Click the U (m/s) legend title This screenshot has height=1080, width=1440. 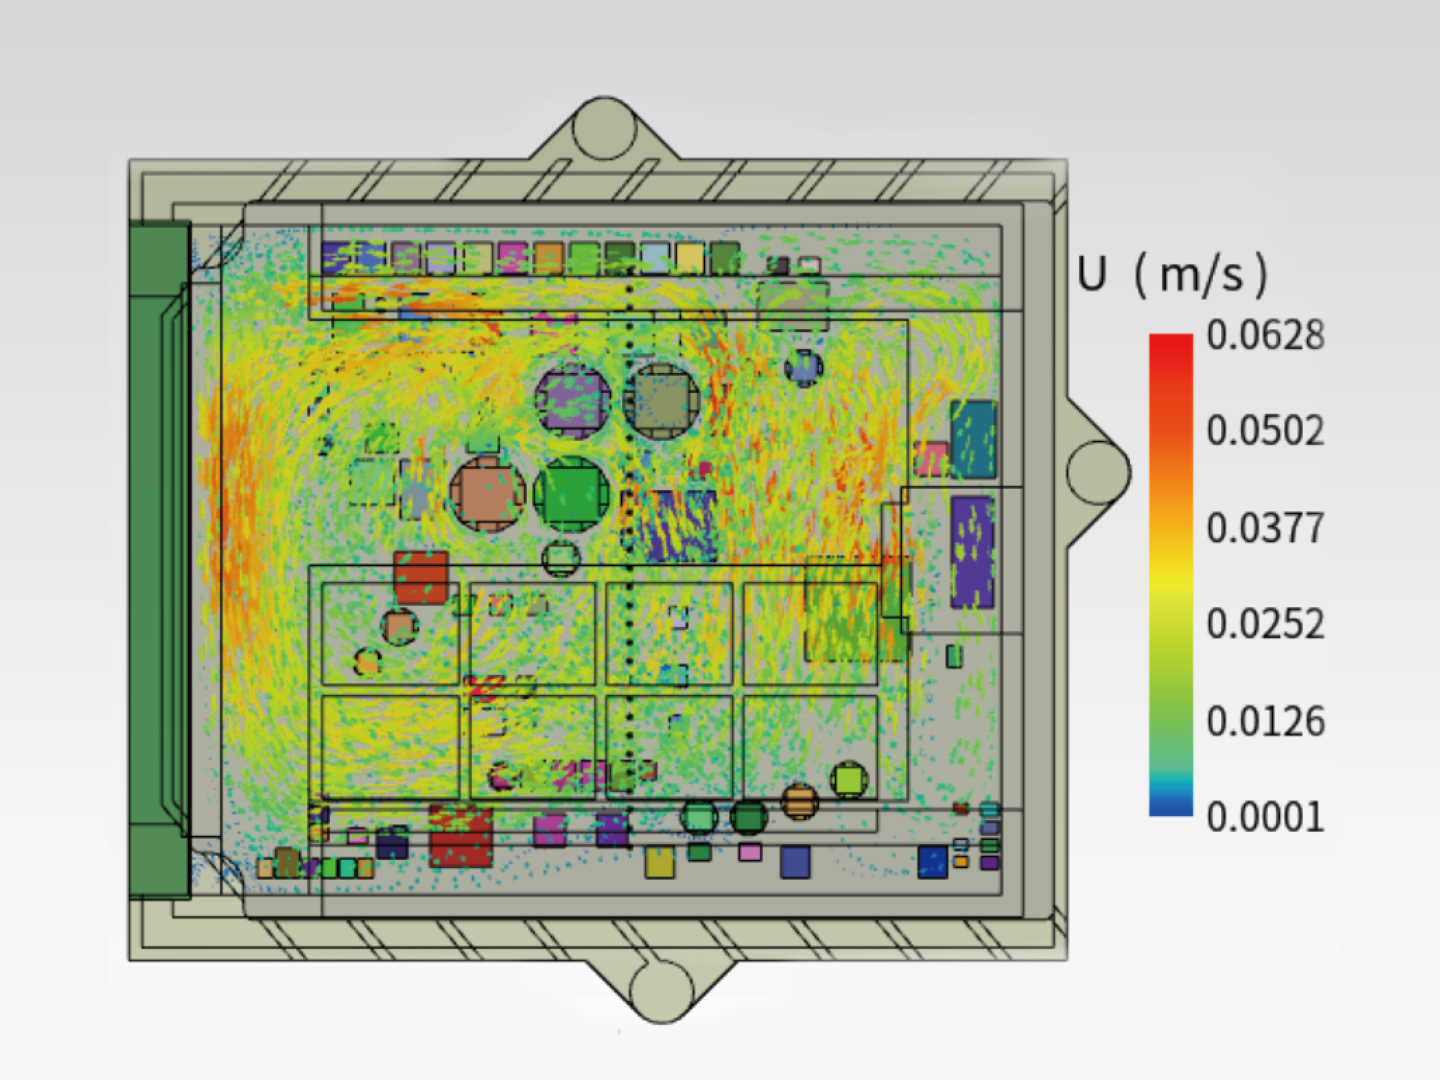(1172, 274)
